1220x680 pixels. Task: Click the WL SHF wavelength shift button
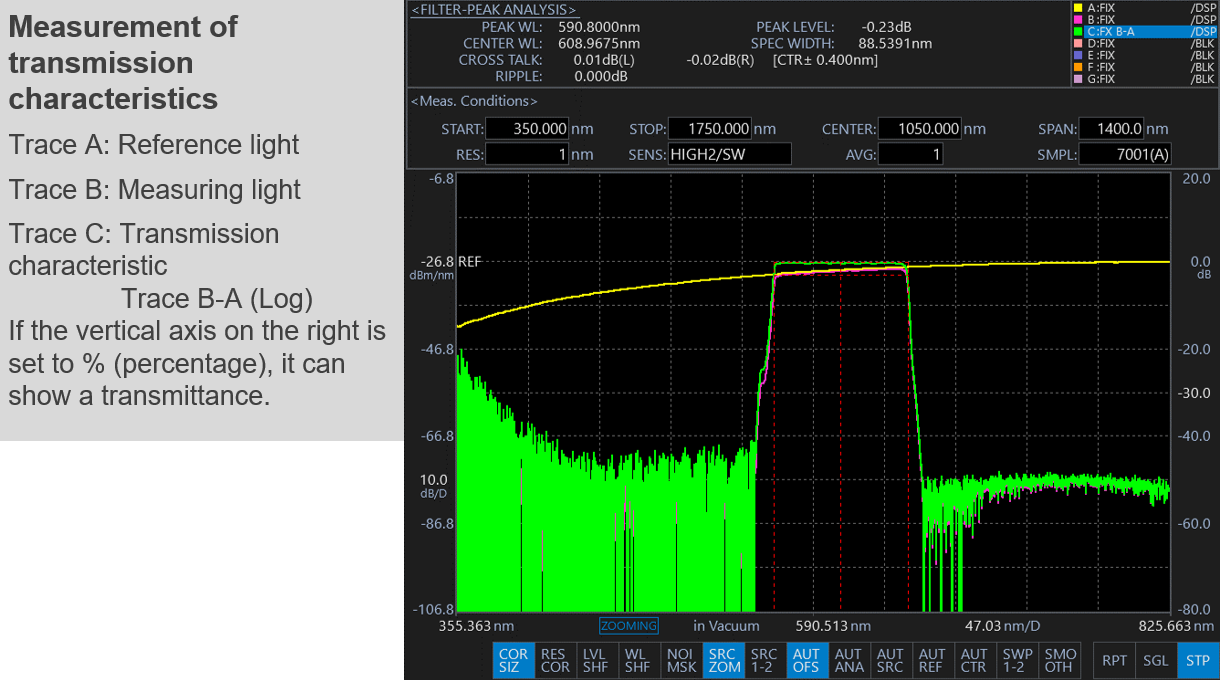(637, 661)
